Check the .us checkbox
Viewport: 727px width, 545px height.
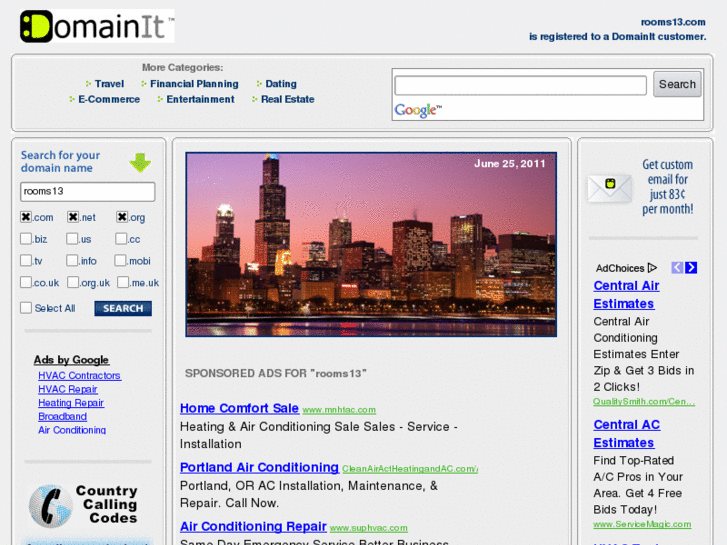click(x=72, y=238)
